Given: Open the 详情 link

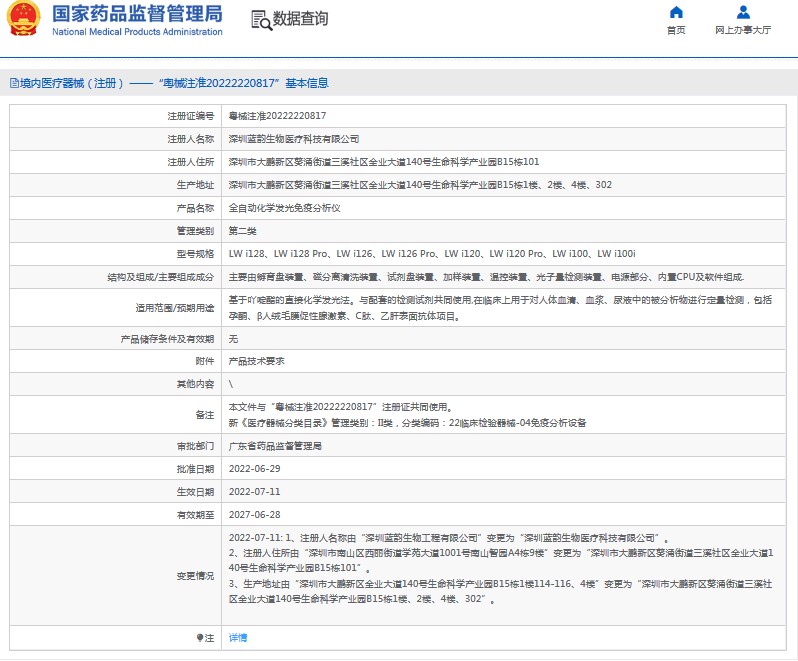Looking at the screenshot, I should pos(238,638).
